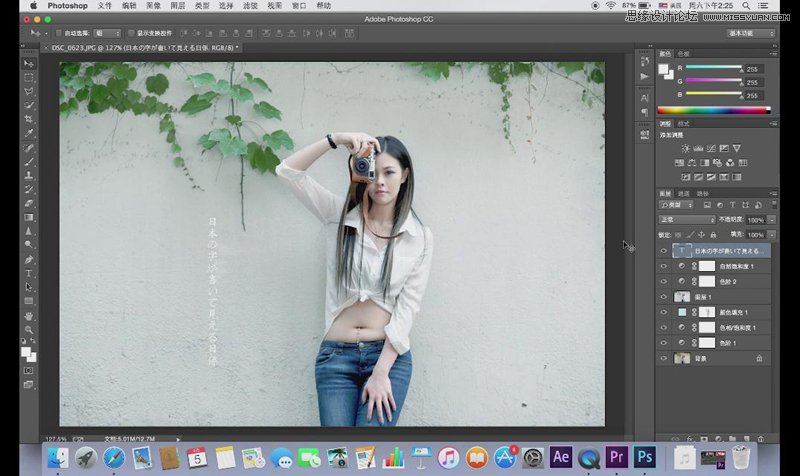Image resolution: width=800 pixels, height=476 pixels.
Task: Open the workspace switcher 基本功能 dropdown
Action: point(752,33)
